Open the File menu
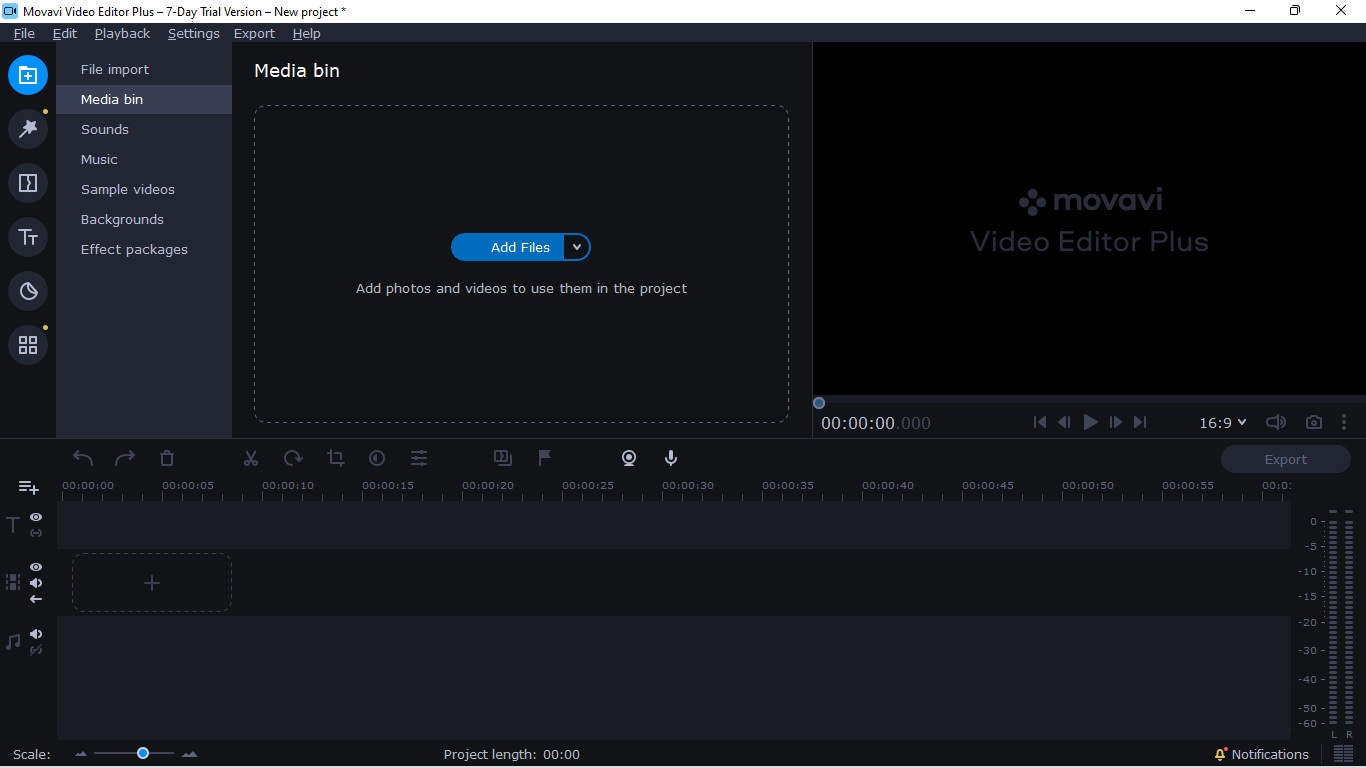Screen dimensions: 1366x768 click(x=24, y=33)
